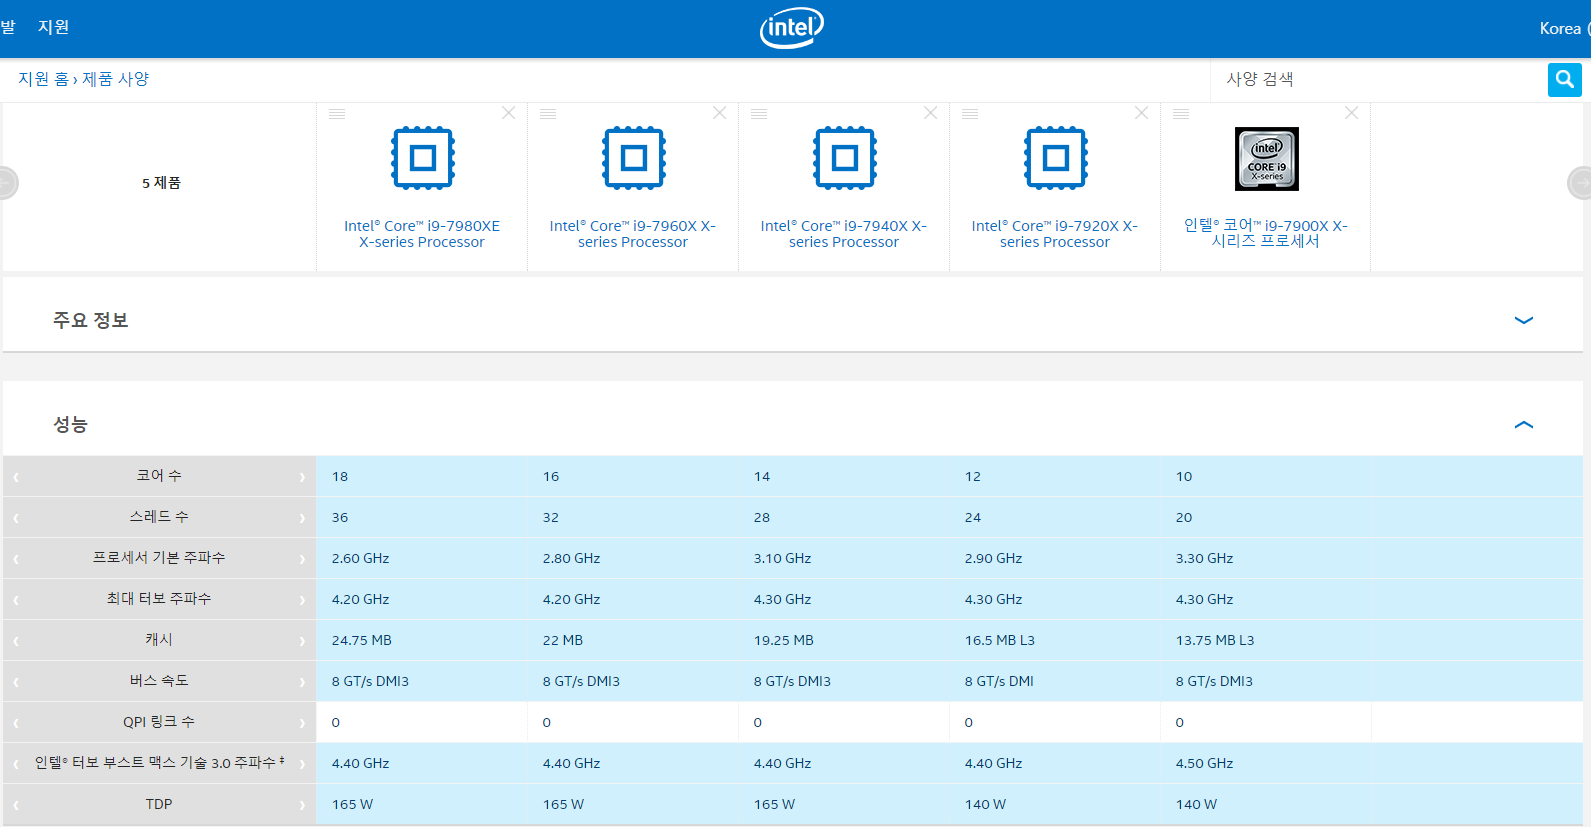The height and width of the screenshot is (827, 1591).
Task: Click right arrow on 터보 부스트 맥스 기술 3.0 row
Action: (302, 764)
